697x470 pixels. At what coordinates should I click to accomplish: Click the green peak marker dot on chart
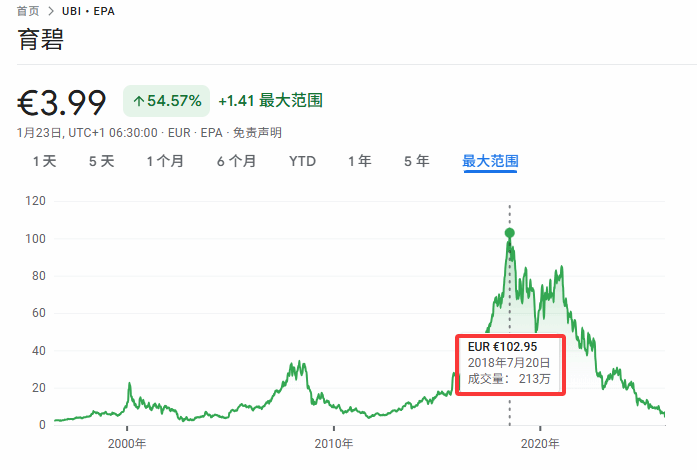click(x=510, y=233)
